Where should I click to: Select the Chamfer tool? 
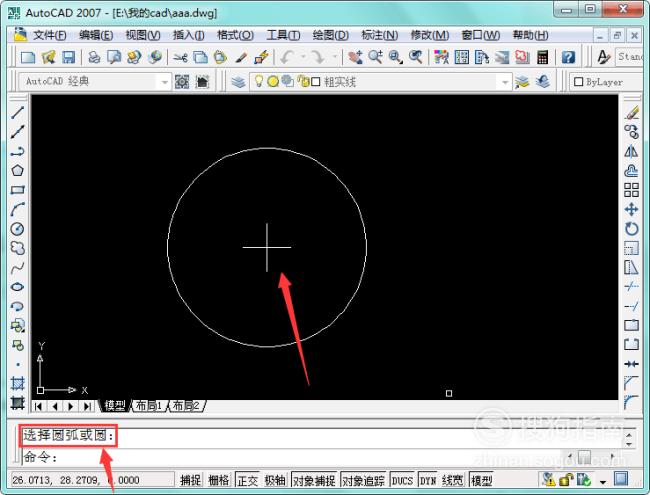tap(631, 383)
